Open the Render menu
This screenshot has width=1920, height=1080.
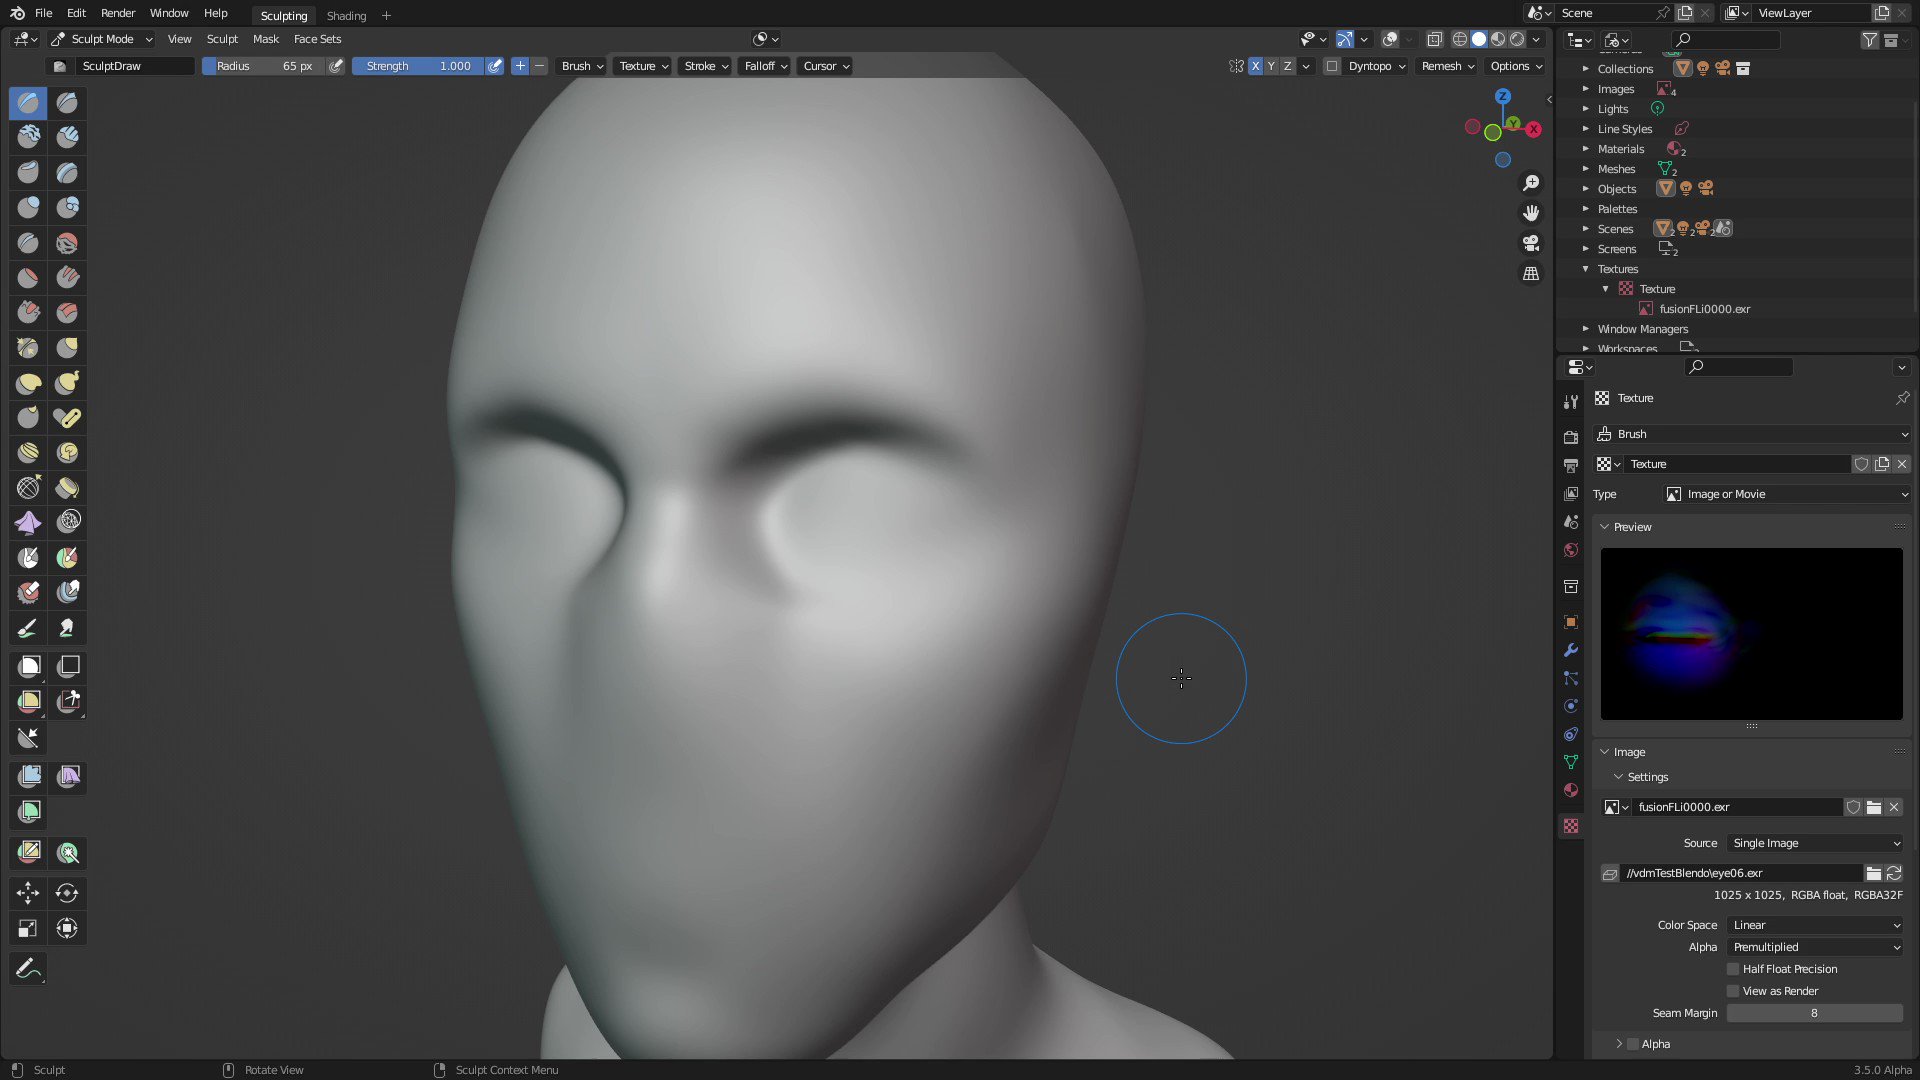(118, 13)
